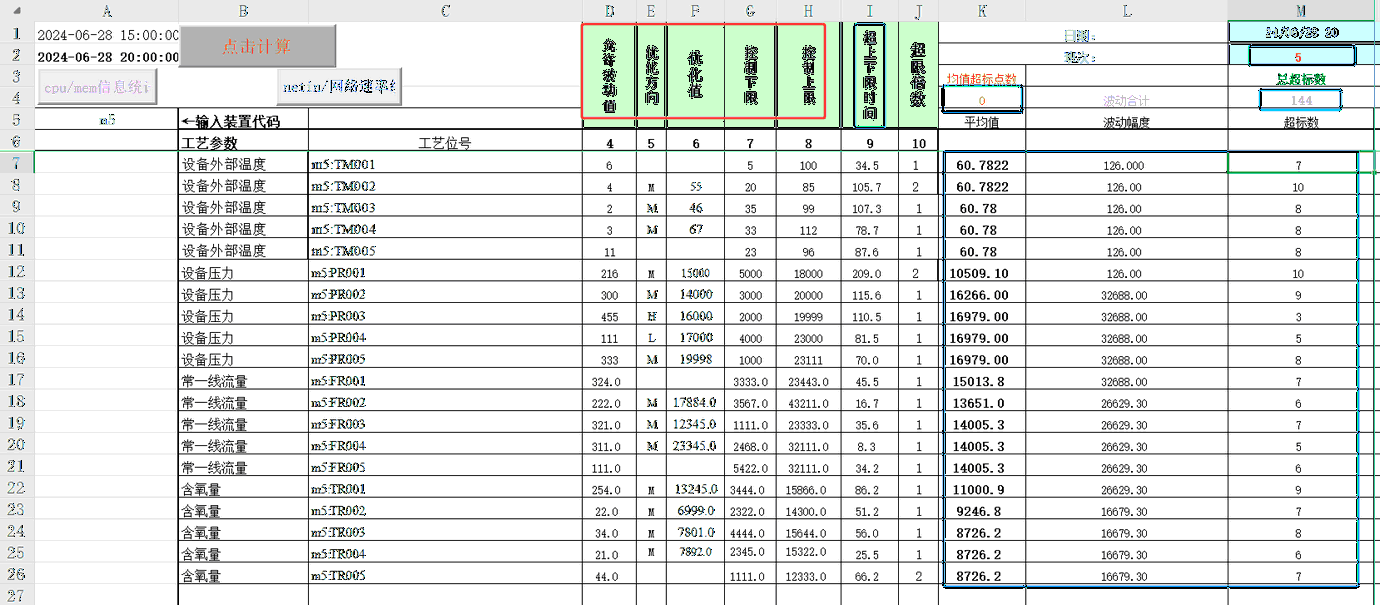Select column header K
Screen dimensions: 1380x605
pos(982,11)
